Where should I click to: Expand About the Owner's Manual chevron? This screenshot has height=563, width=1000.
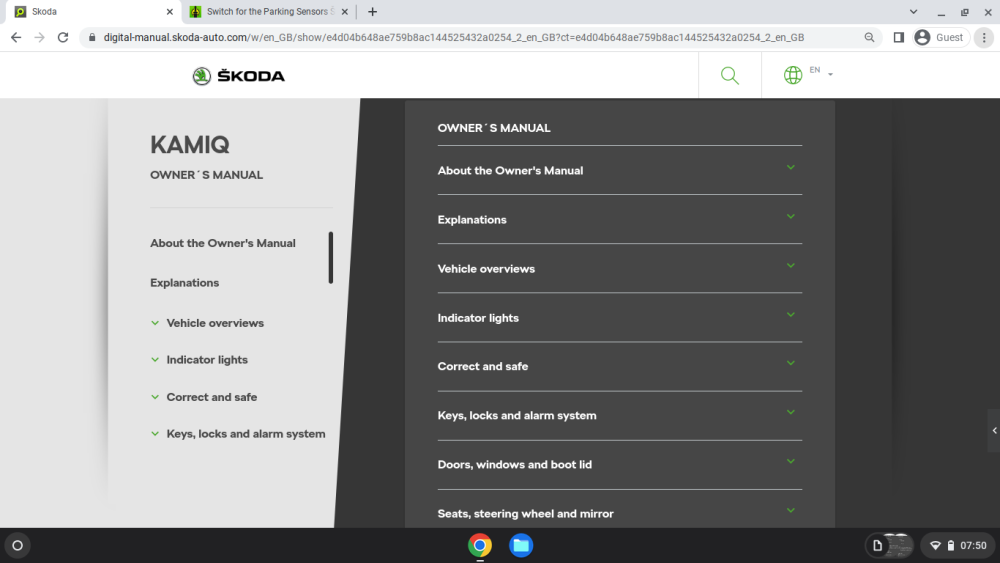coord(791,168)
